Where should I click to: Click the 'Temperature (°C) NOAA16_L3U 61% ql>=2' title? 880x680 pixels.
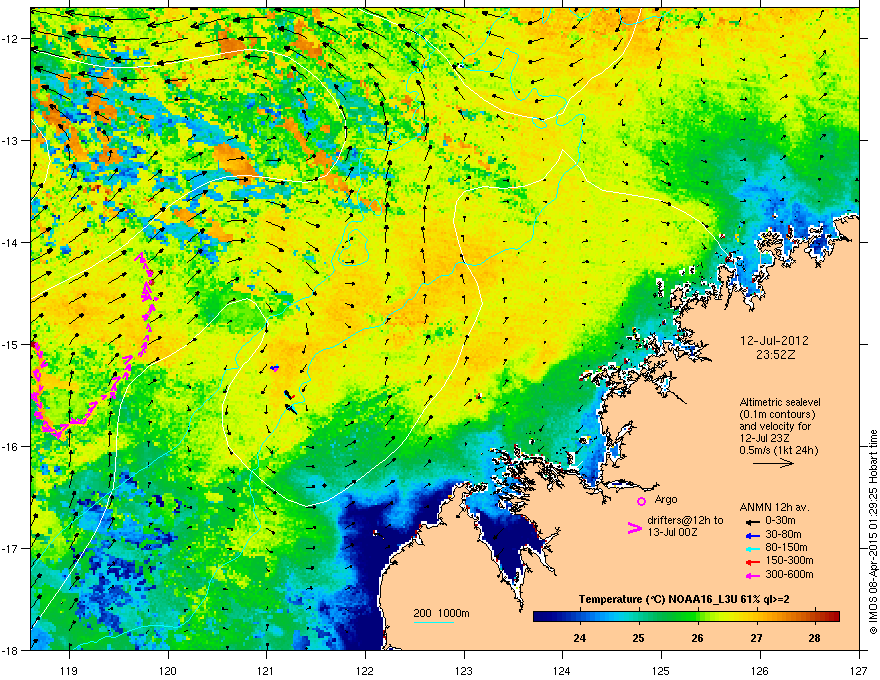(x=684, y=599)
